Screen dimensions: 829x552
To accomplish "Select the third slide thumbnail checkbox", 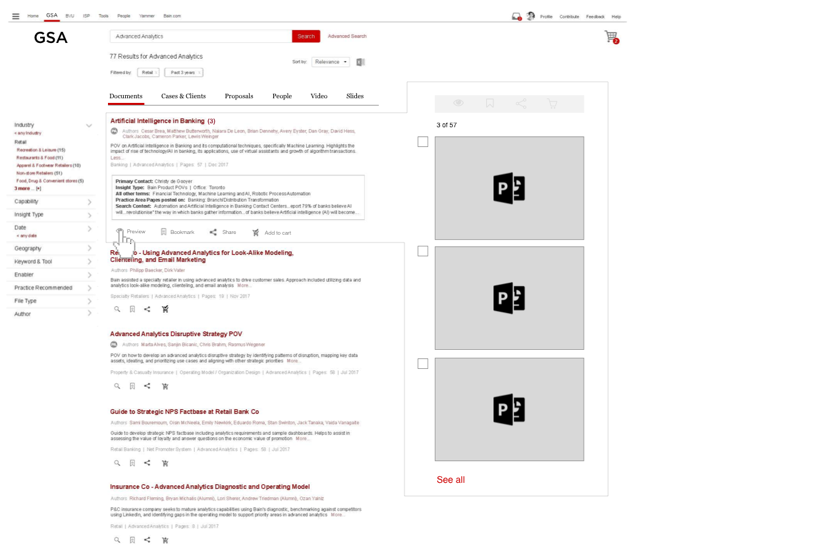I will tap(423, 364).
